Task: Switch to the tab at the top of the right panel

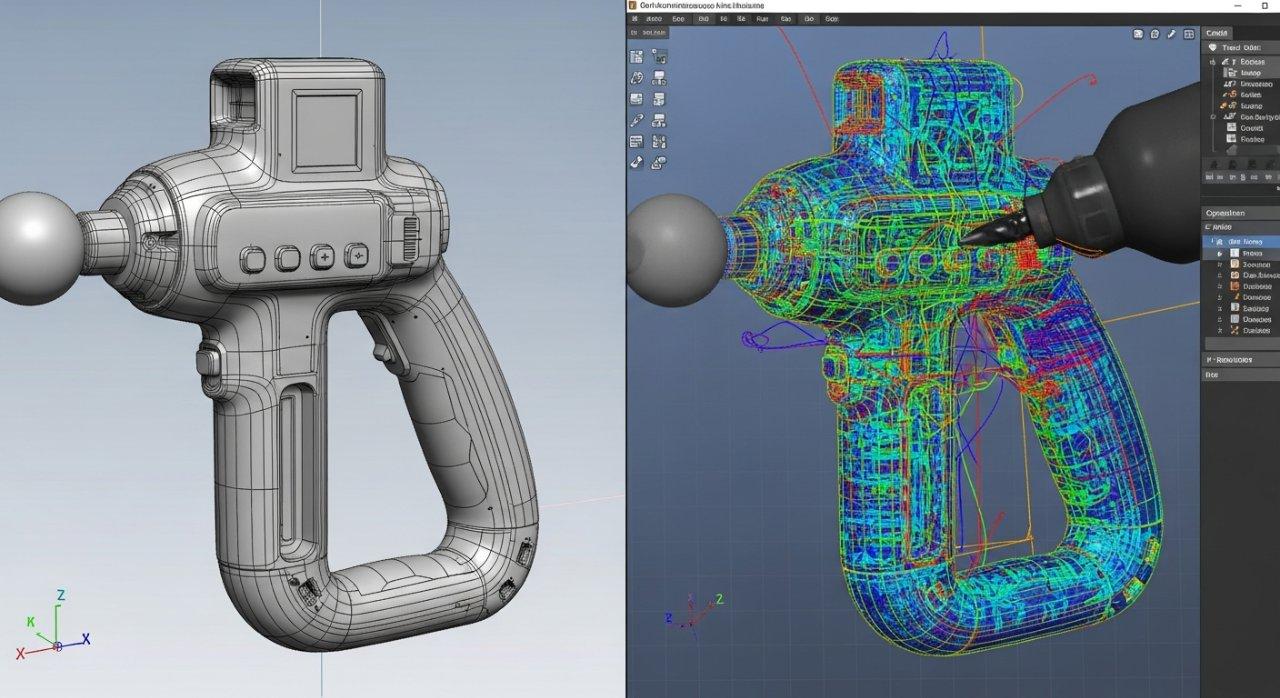Action: click(x=1216, y=33)
